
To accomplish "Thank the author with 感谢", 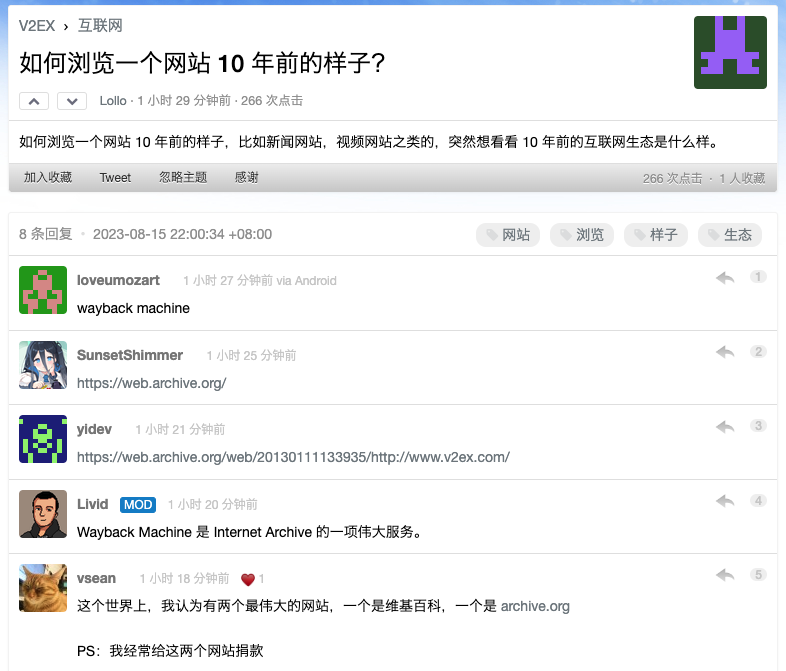I will [x=247, y=178].
